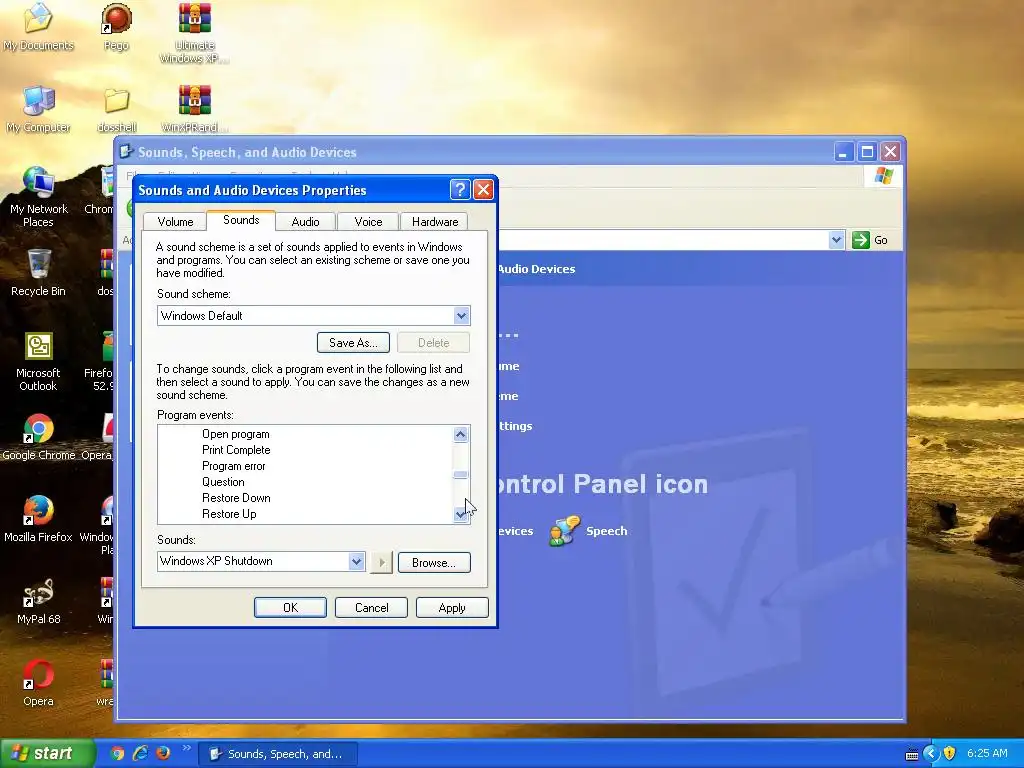Switch to the Audio tab
The width and height of the screenshot is (1024, 768).
click(305, 221)
